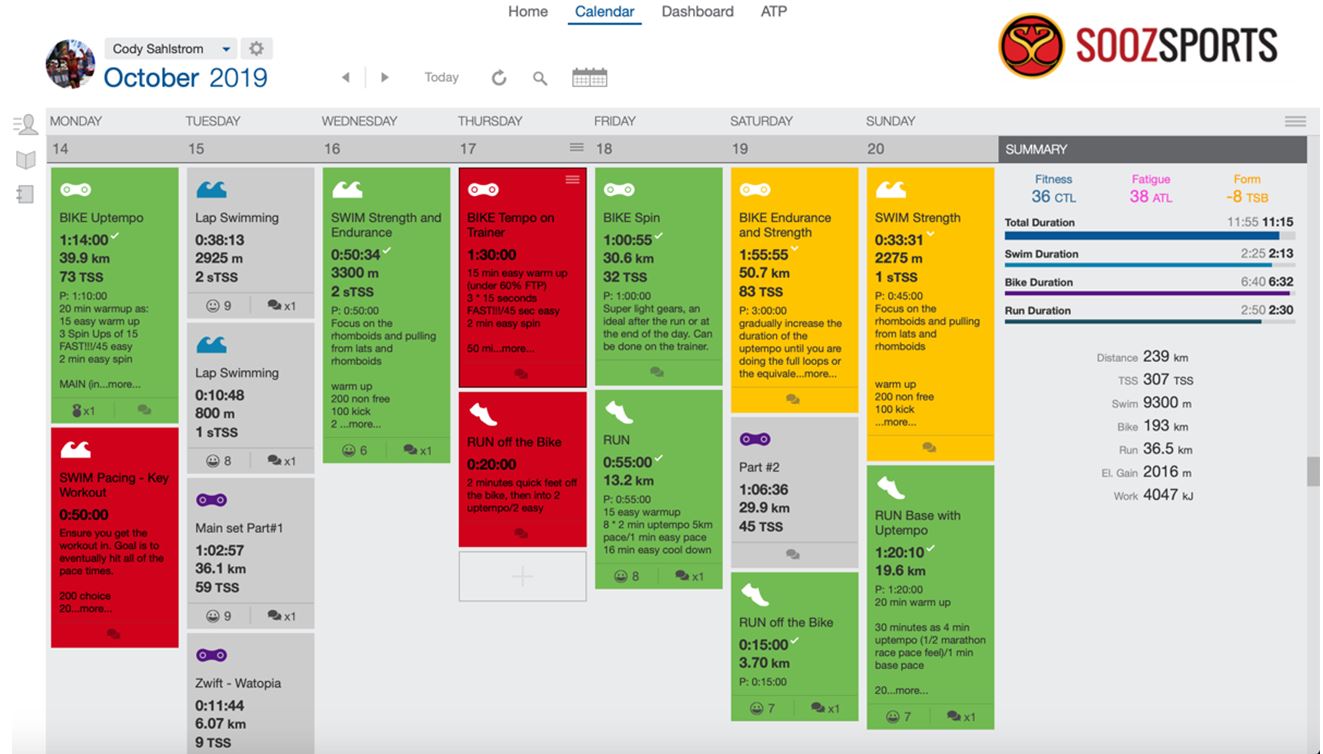Expand the Cody Sahlstrom athlete dropdown
Image resolution: width=1323 pixels, height=754 pixels.
pyautogui.click(x=227, y=49)
